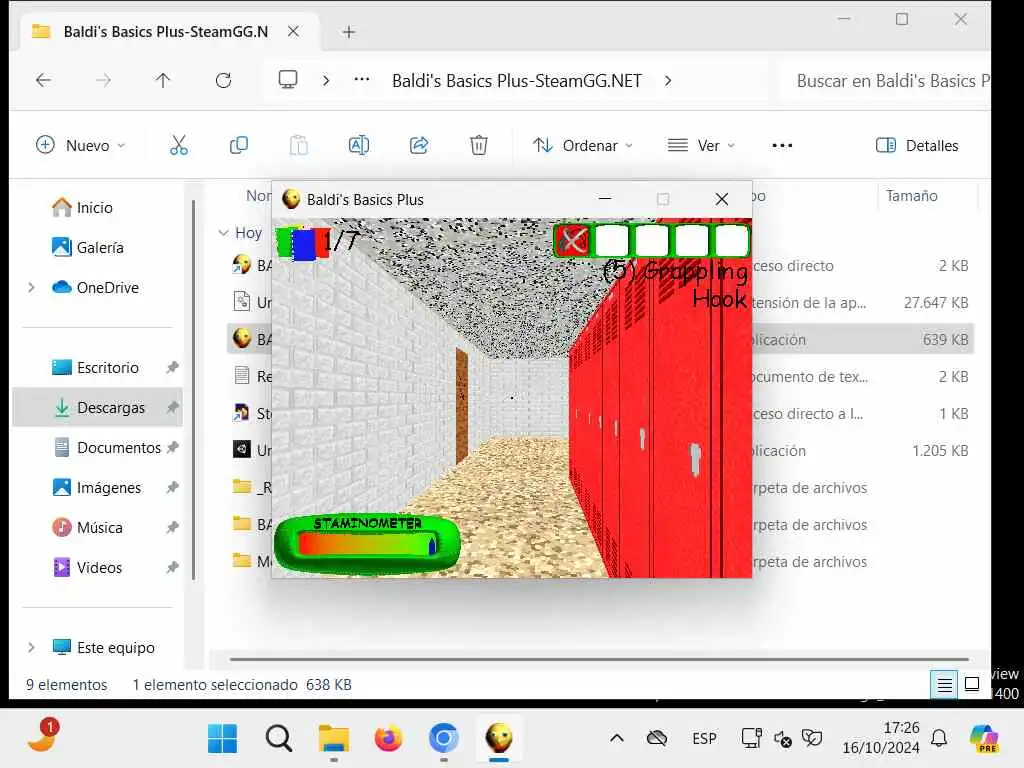Go forward with the right arrow
Viewport: 1024px width, 768px height.
pos(103,80)
